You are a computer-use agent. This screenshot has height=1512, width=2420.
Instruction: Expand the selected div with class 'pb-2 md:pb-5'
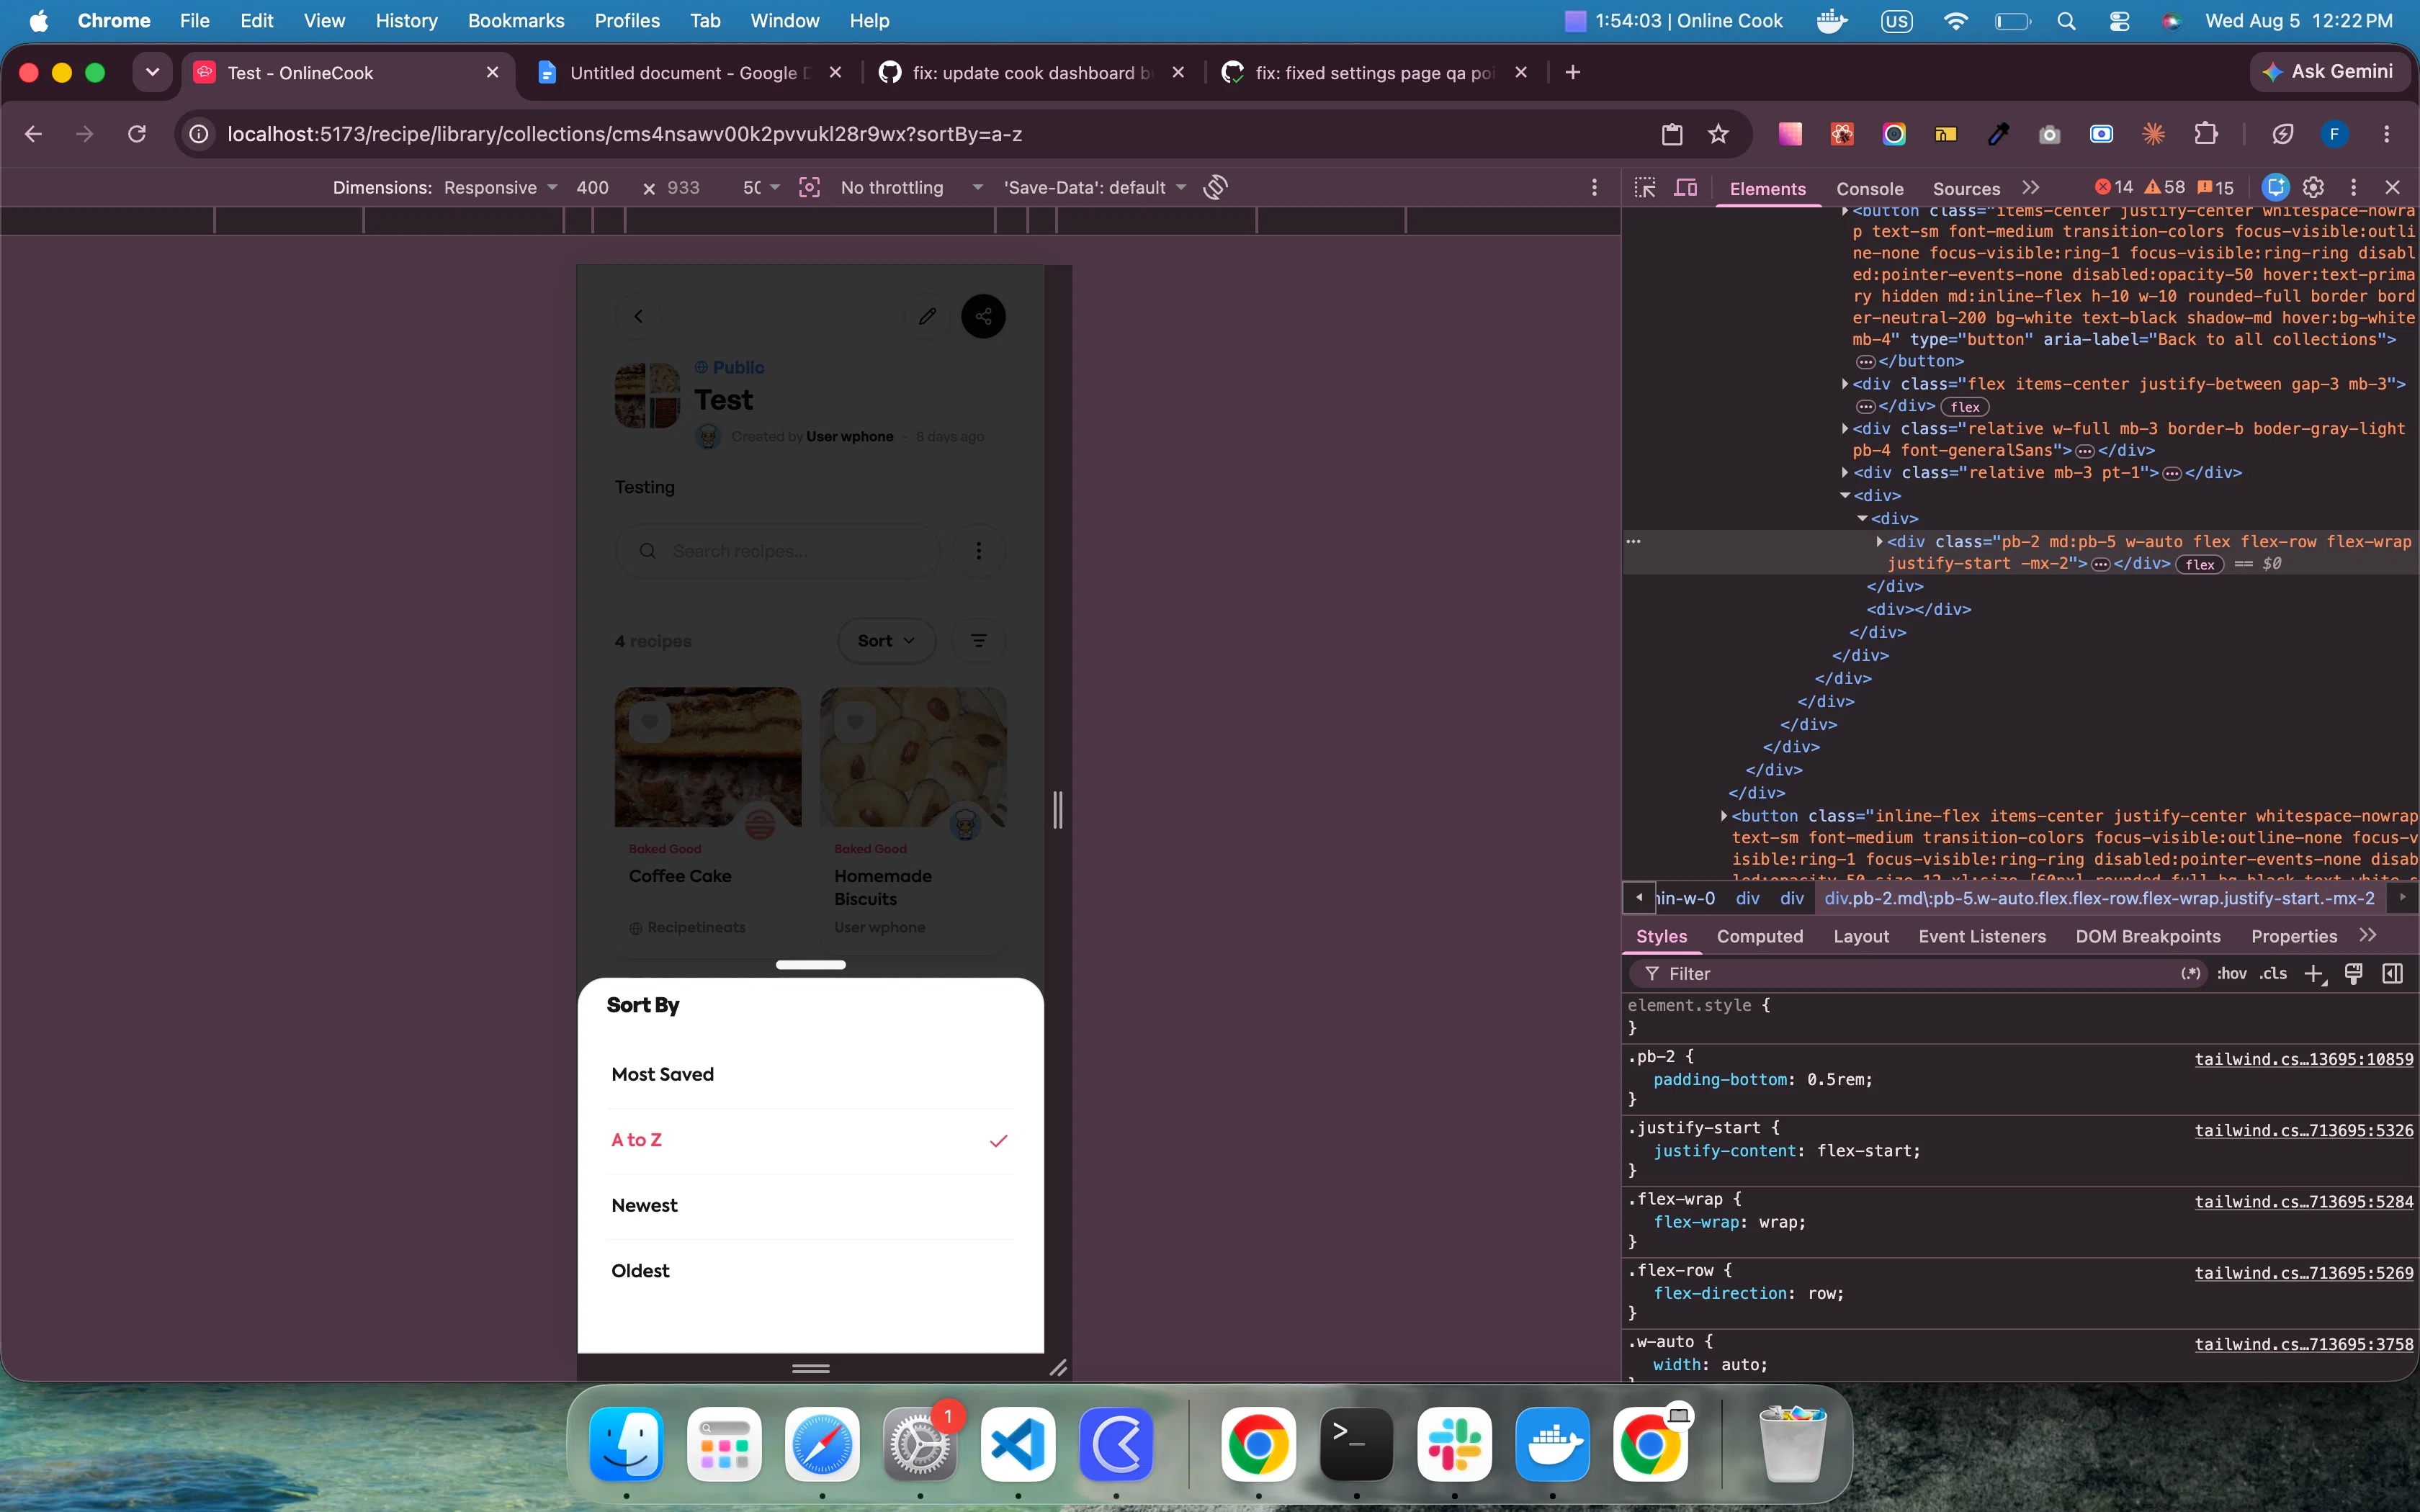click(x=1880, y=542)
